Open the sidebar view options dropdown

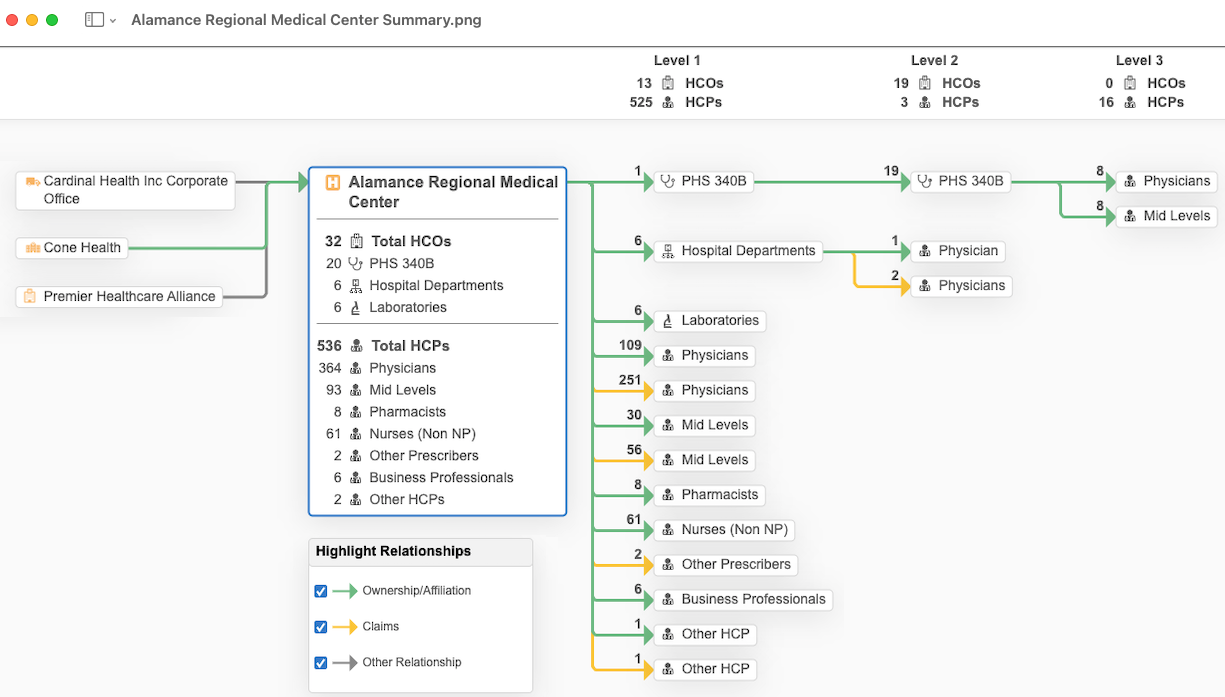tap(101, 20)
